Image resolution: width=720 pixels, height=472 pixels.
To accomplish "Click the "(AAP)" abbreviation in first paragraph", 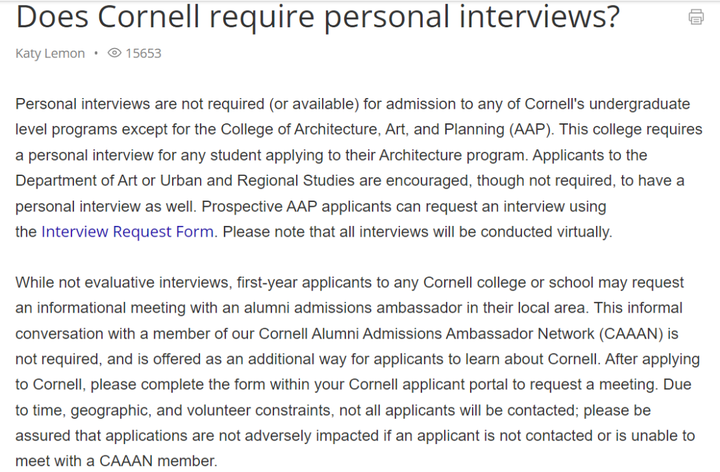I will point(531,129).
